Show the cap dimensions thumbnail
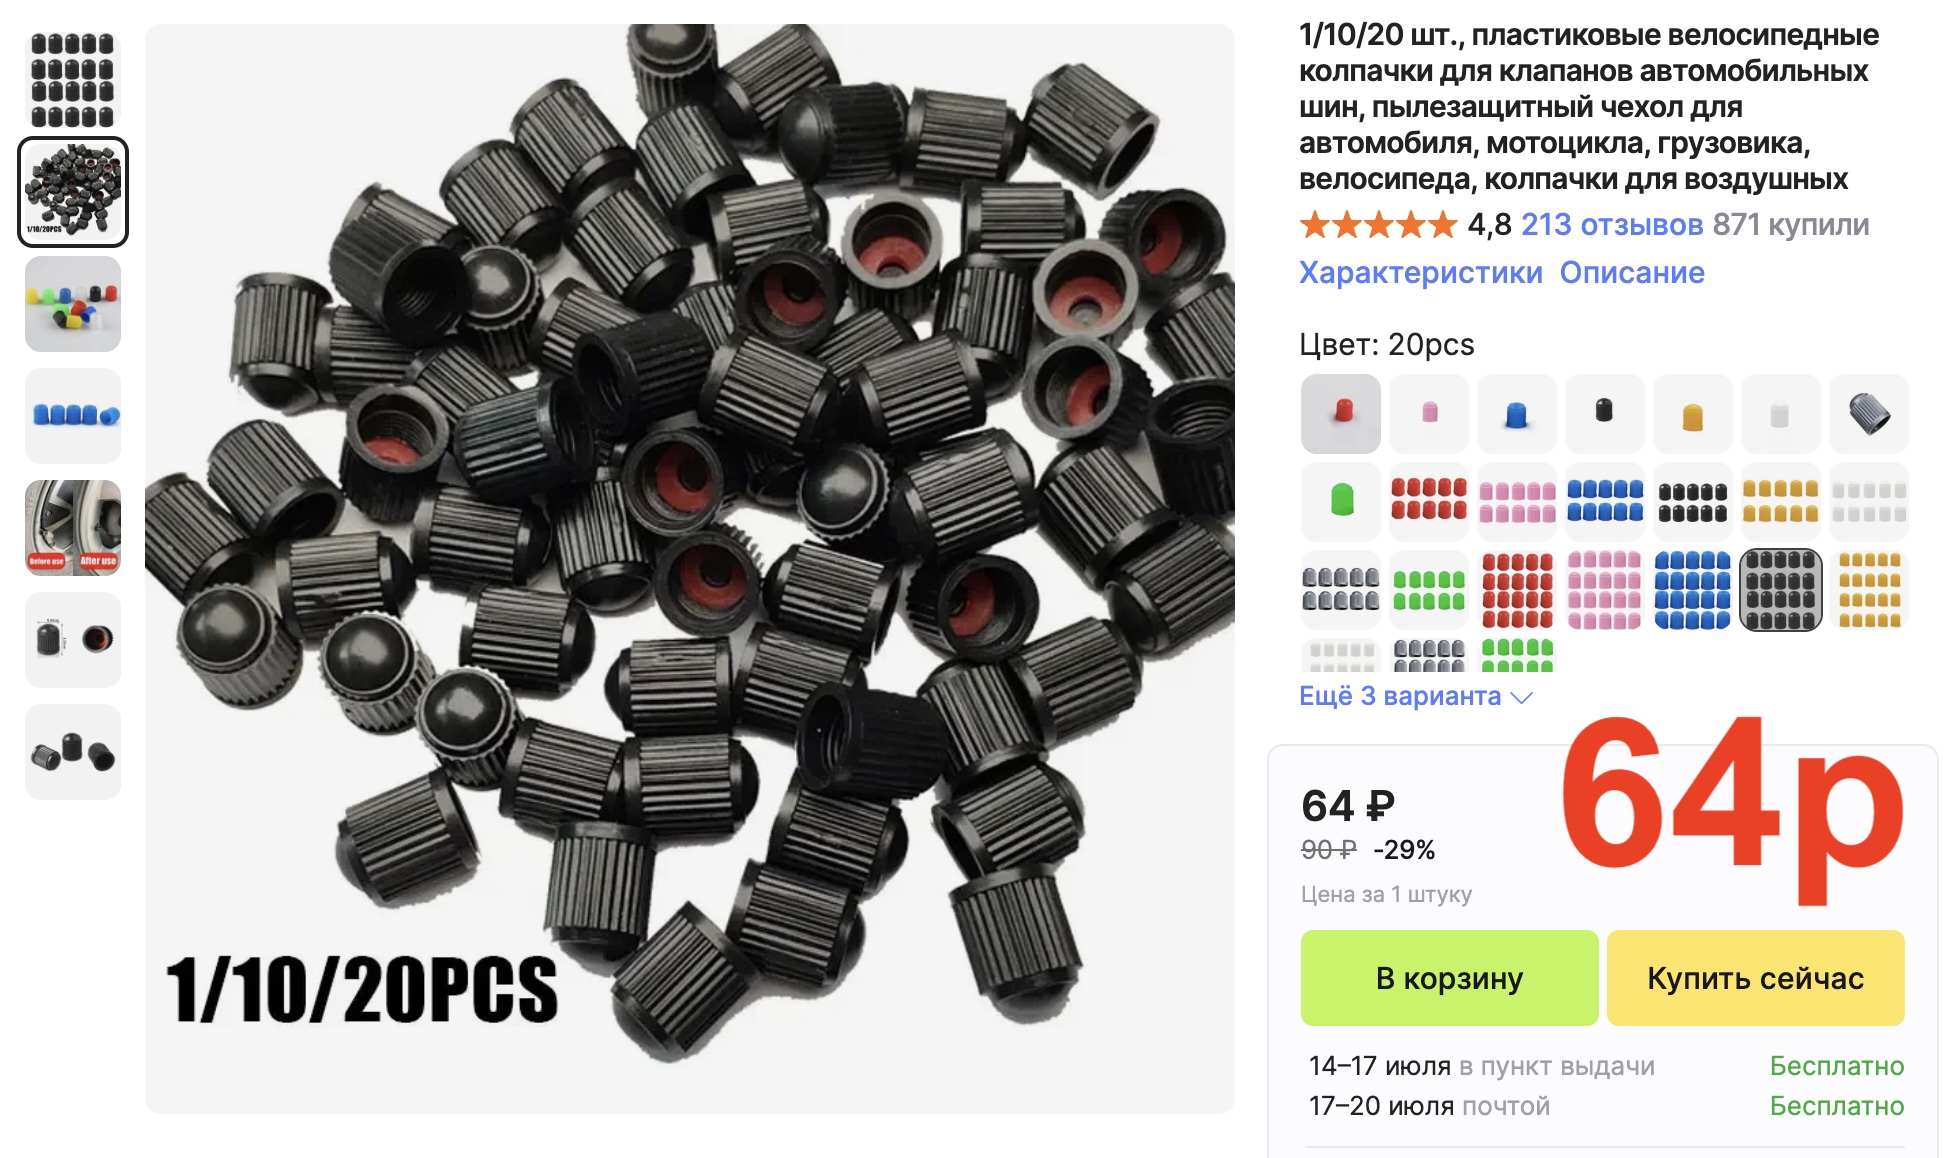 (x=73, y=640)
